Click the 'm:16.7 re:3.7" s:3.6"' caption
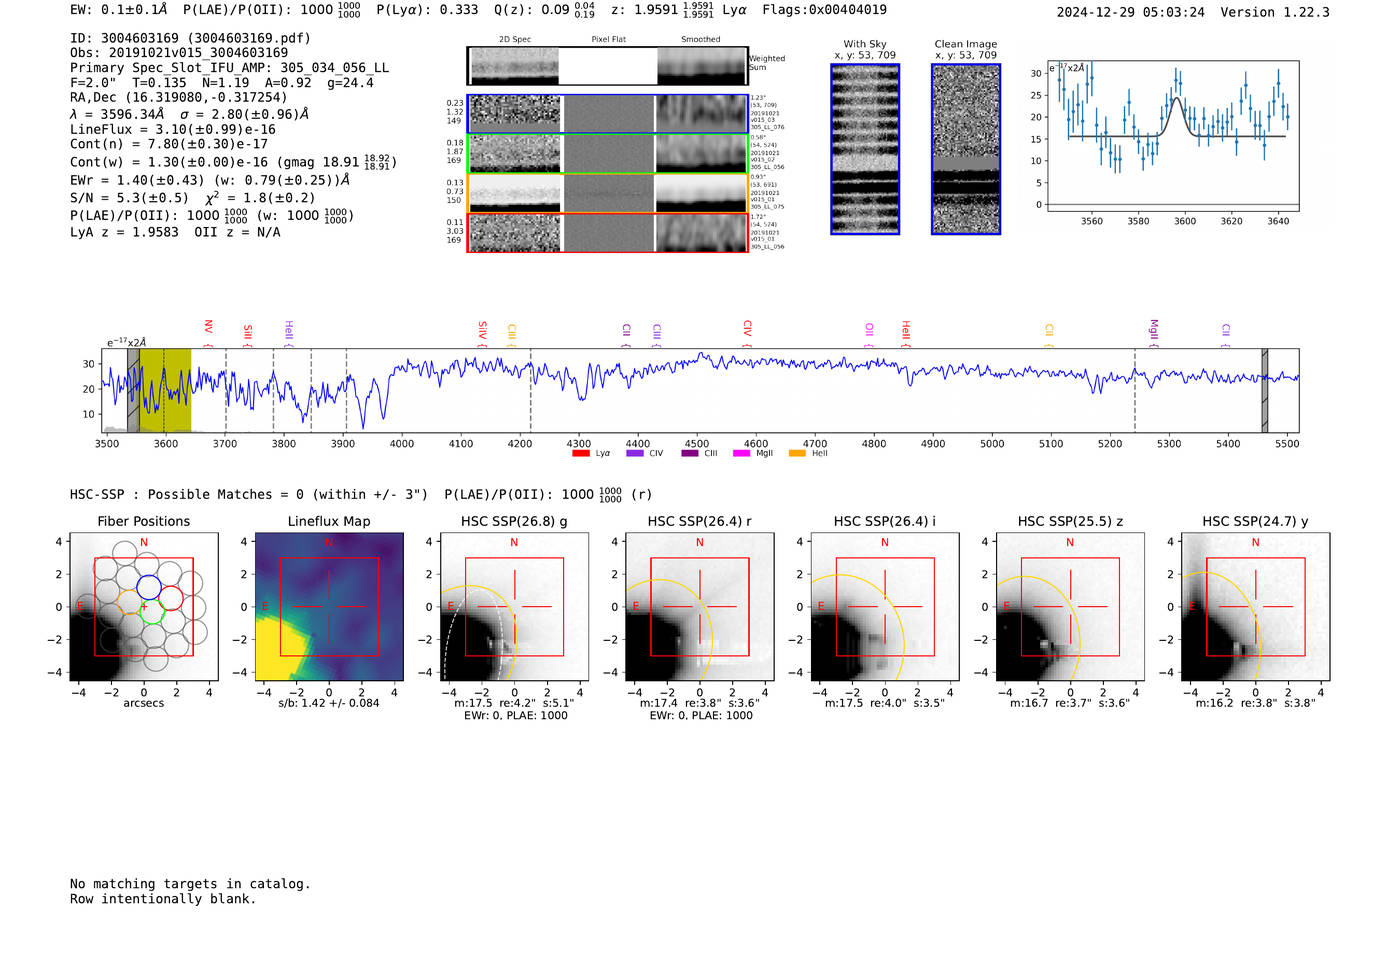The height and width of the screenshot is (953, 1400). (x=1070, y=703)
